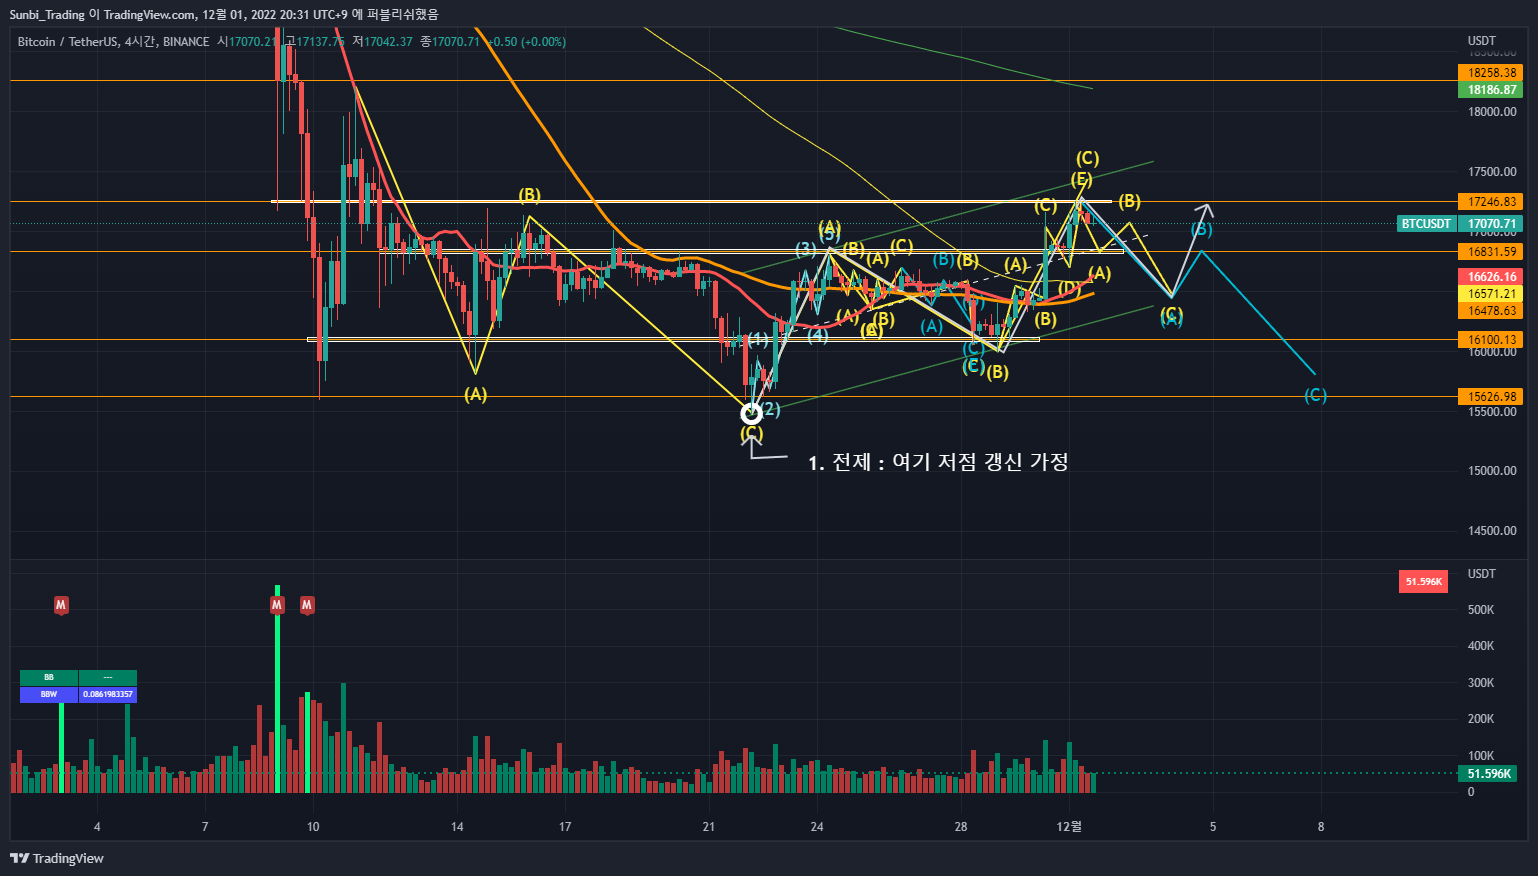This screenshot has height=876, width=1538.
Task: Click the Sunbi_Trading publisher text at top
Action: (x=47, y=14)
